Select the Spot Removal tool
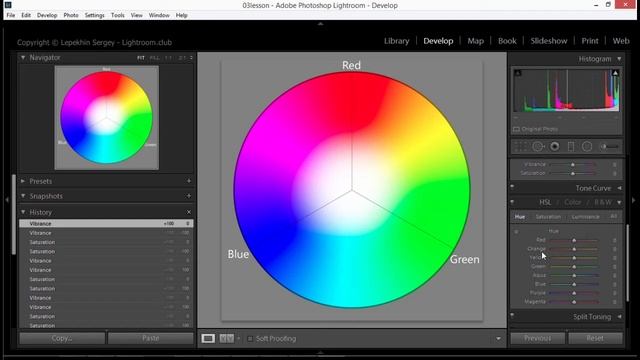This screenshot has width=640, height=360. point(538,147)
